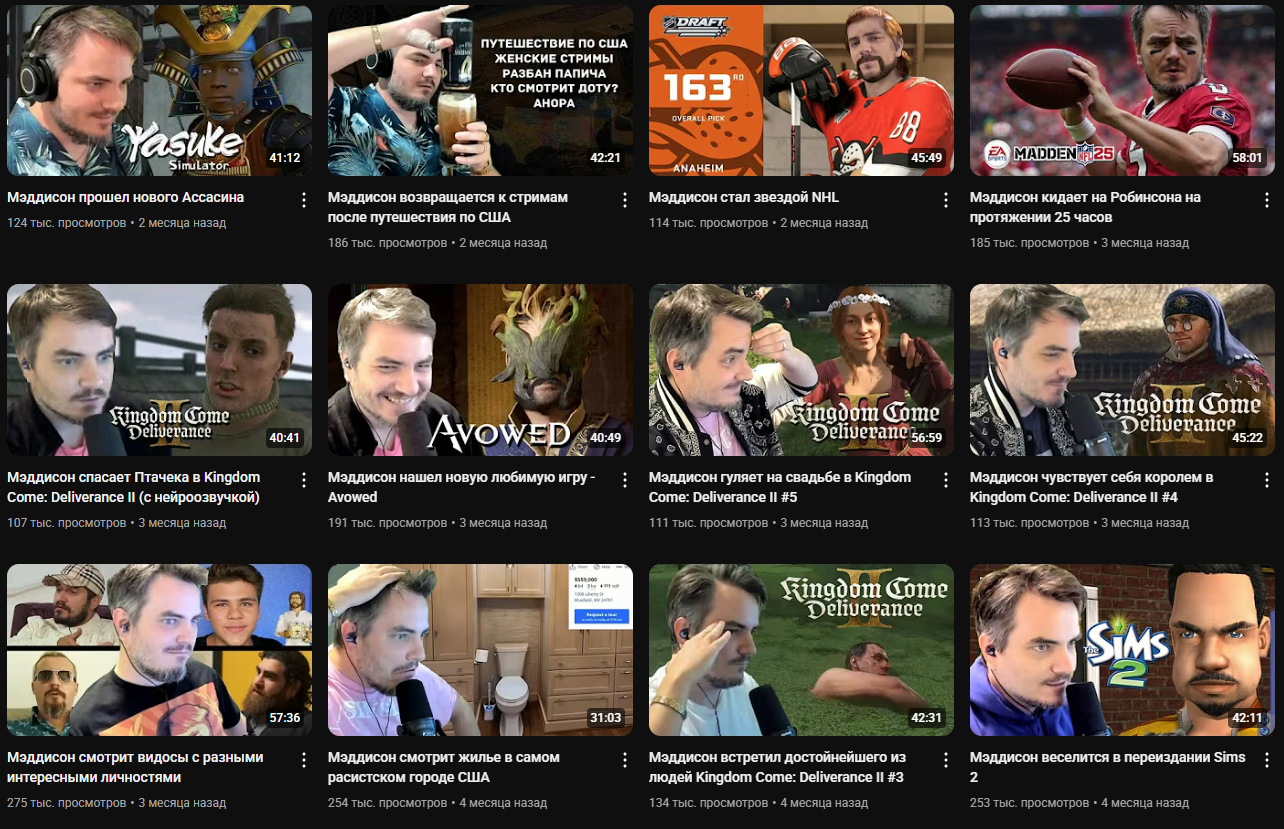
Task: Open the wedding Kingdom Come thumbnail with flower crown
Action: 801,370
